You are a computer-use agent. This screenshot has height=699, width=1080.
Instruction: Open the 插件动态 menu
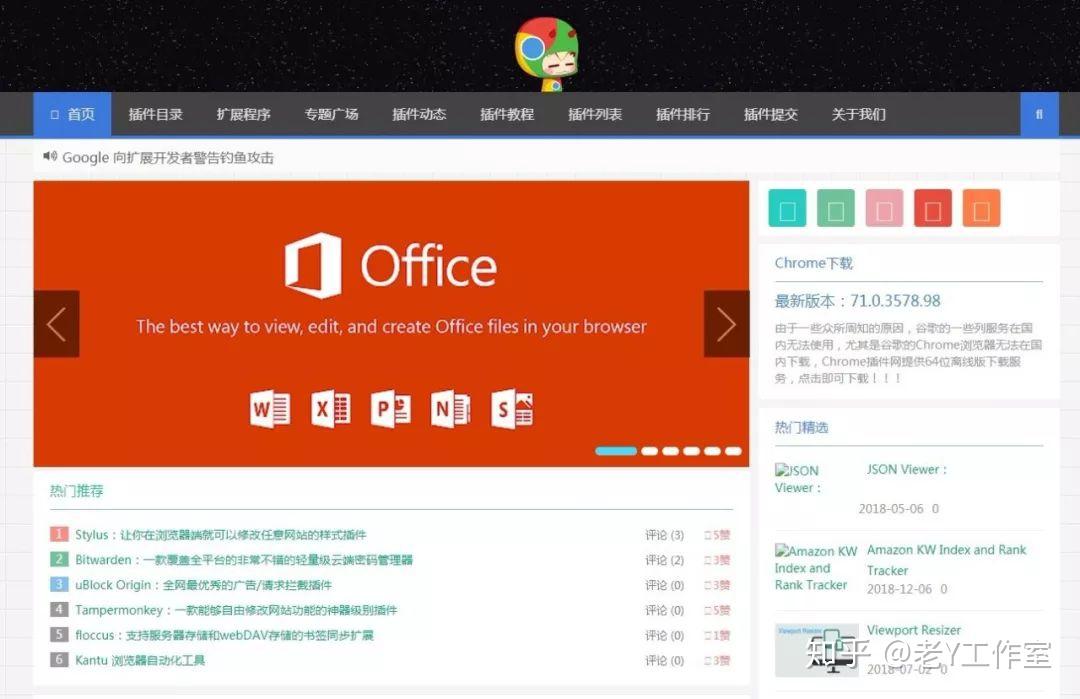pyautogui.click(x=419, y=114)
